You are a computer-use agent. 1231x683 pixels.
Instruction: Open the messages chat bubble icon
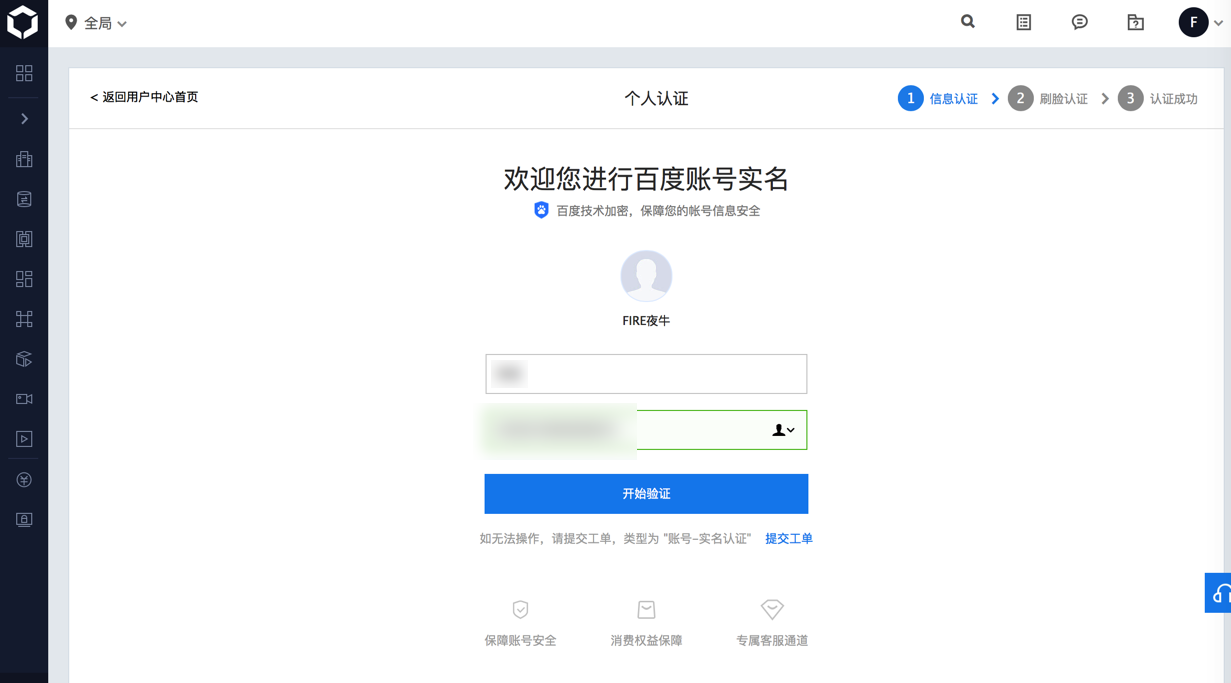(1080, 22)
